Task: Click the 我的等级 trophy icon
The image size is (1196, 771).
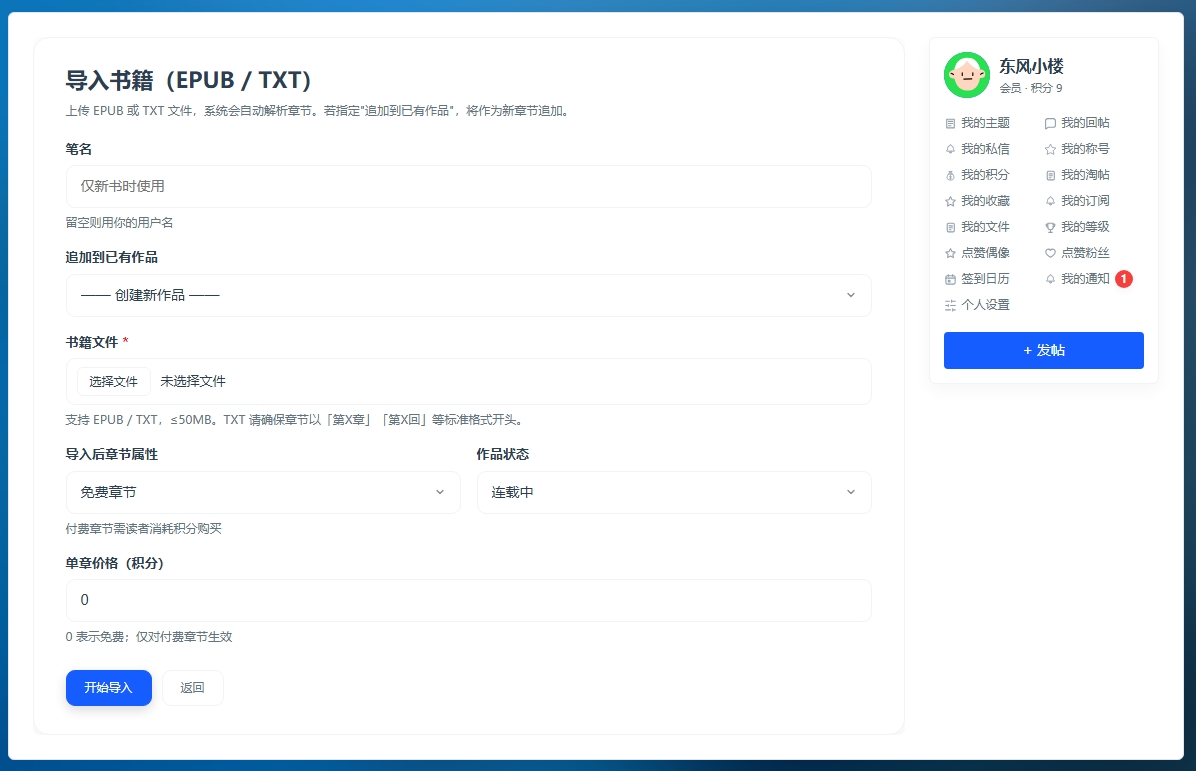Action: pyautogui.click(x=1050, y=227)
